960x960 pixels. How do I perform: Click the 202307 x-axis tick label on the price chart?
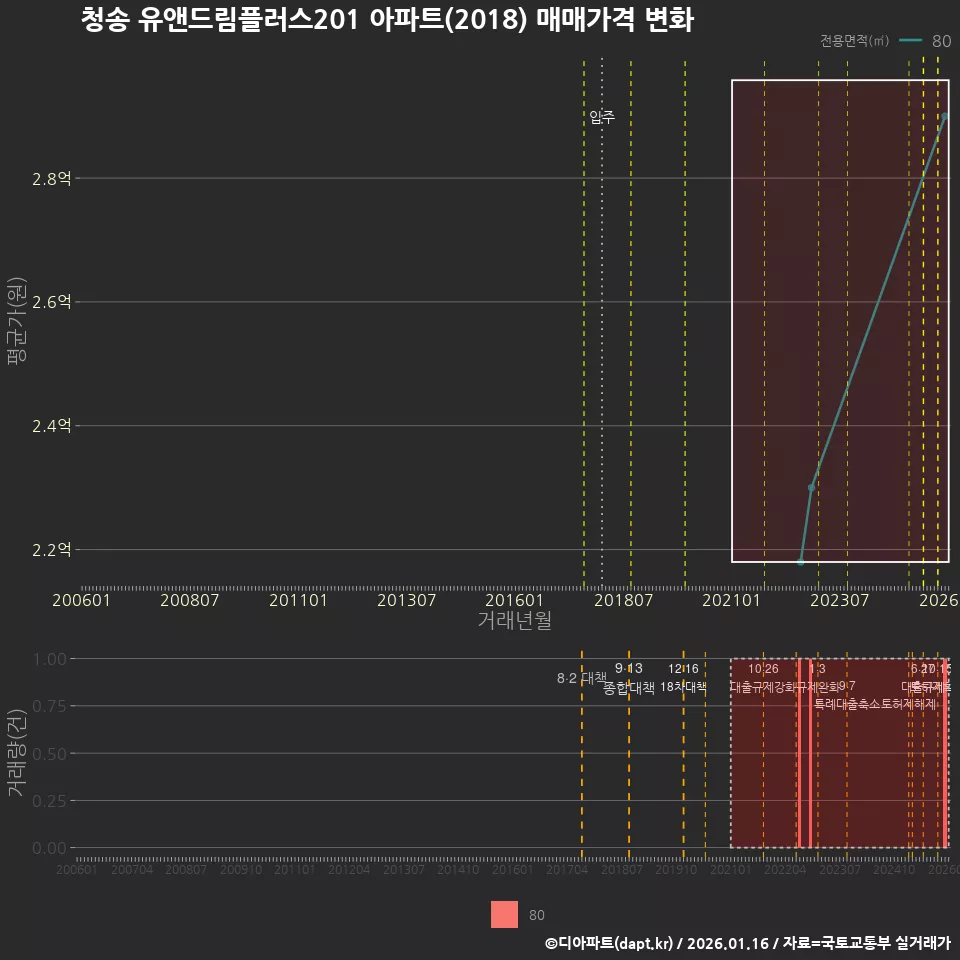click(x=839, y=600)
